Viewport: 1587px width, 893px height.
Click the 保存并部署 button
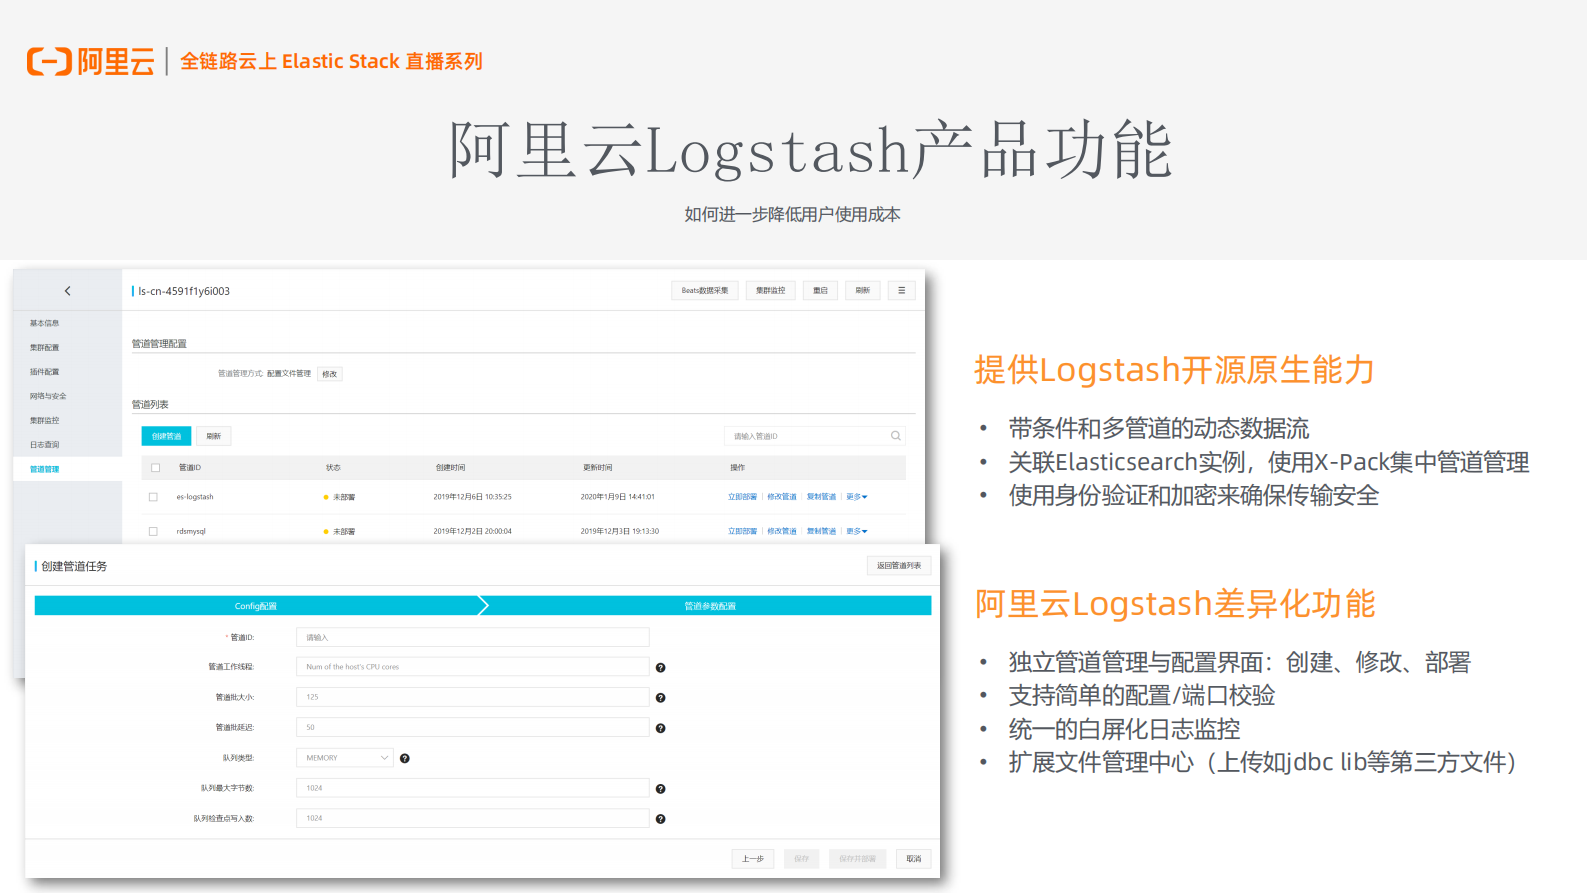[x=857, y=859]
